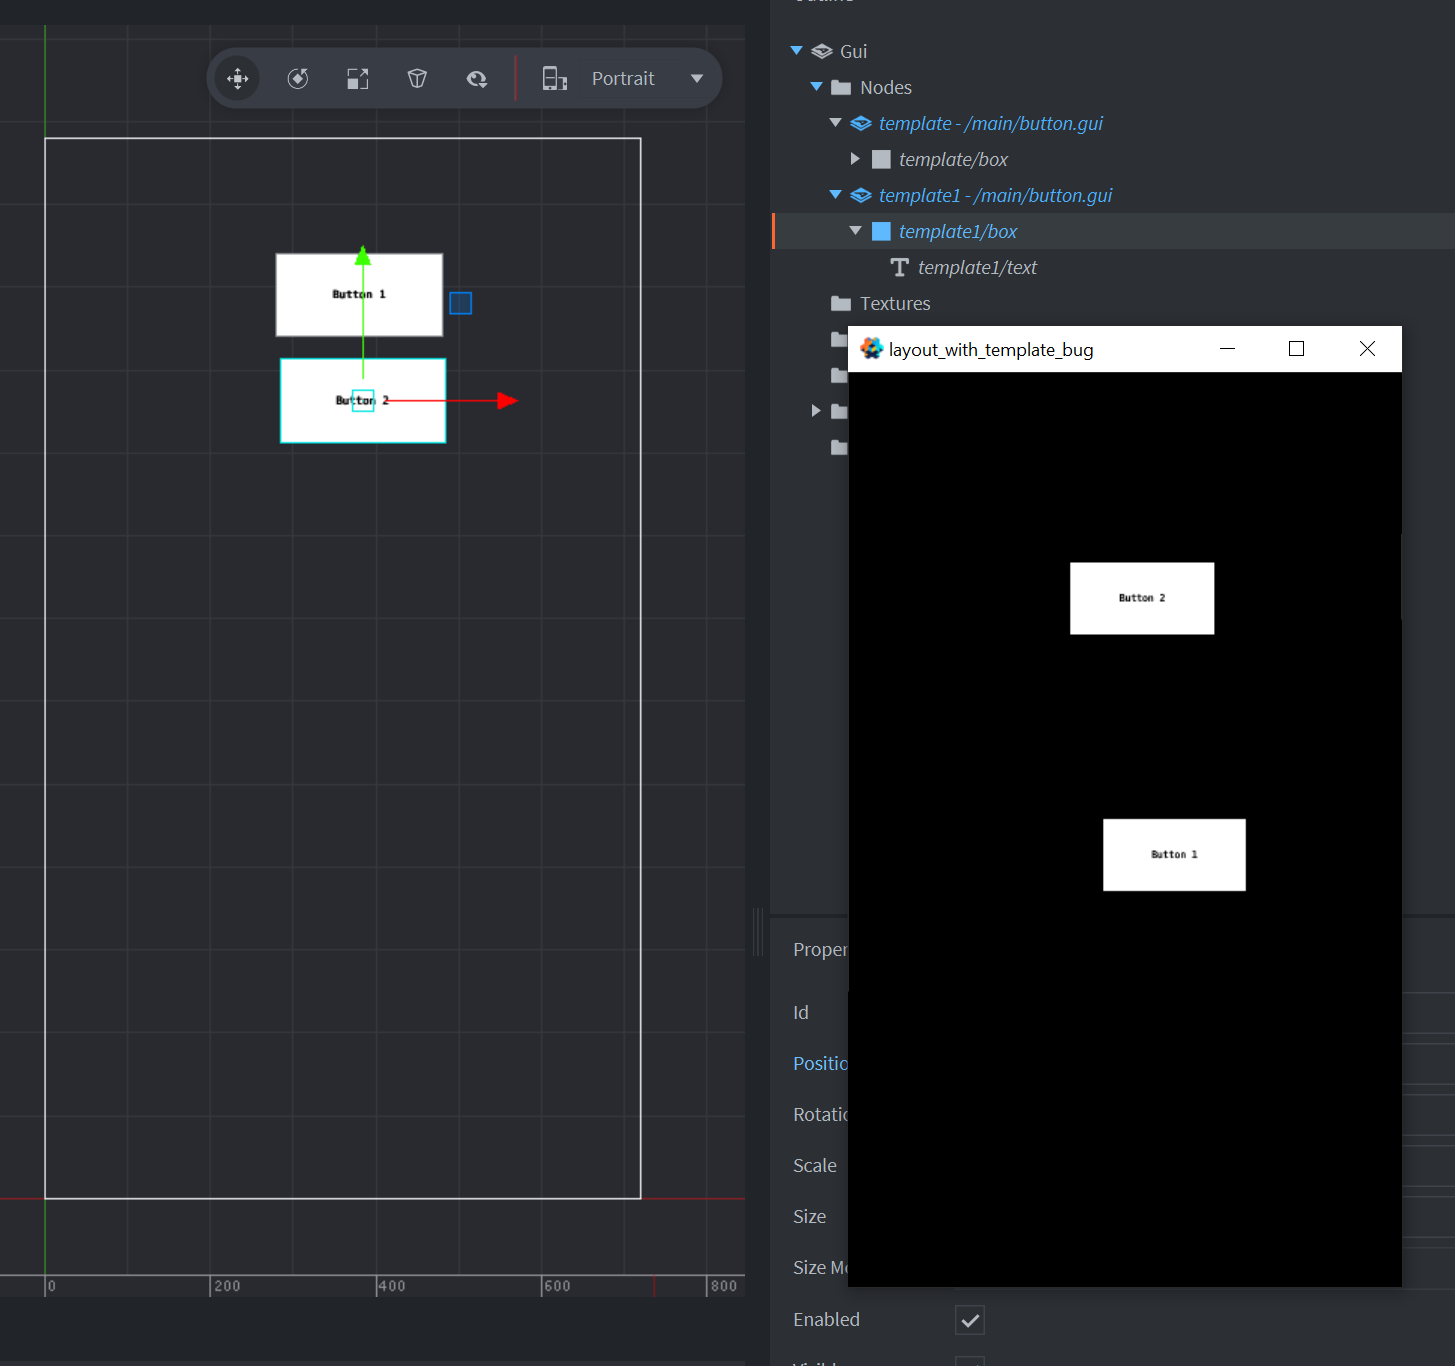
Task: Uncheck the Enabled property checkbox
Action: click(x=969, y=1320)
